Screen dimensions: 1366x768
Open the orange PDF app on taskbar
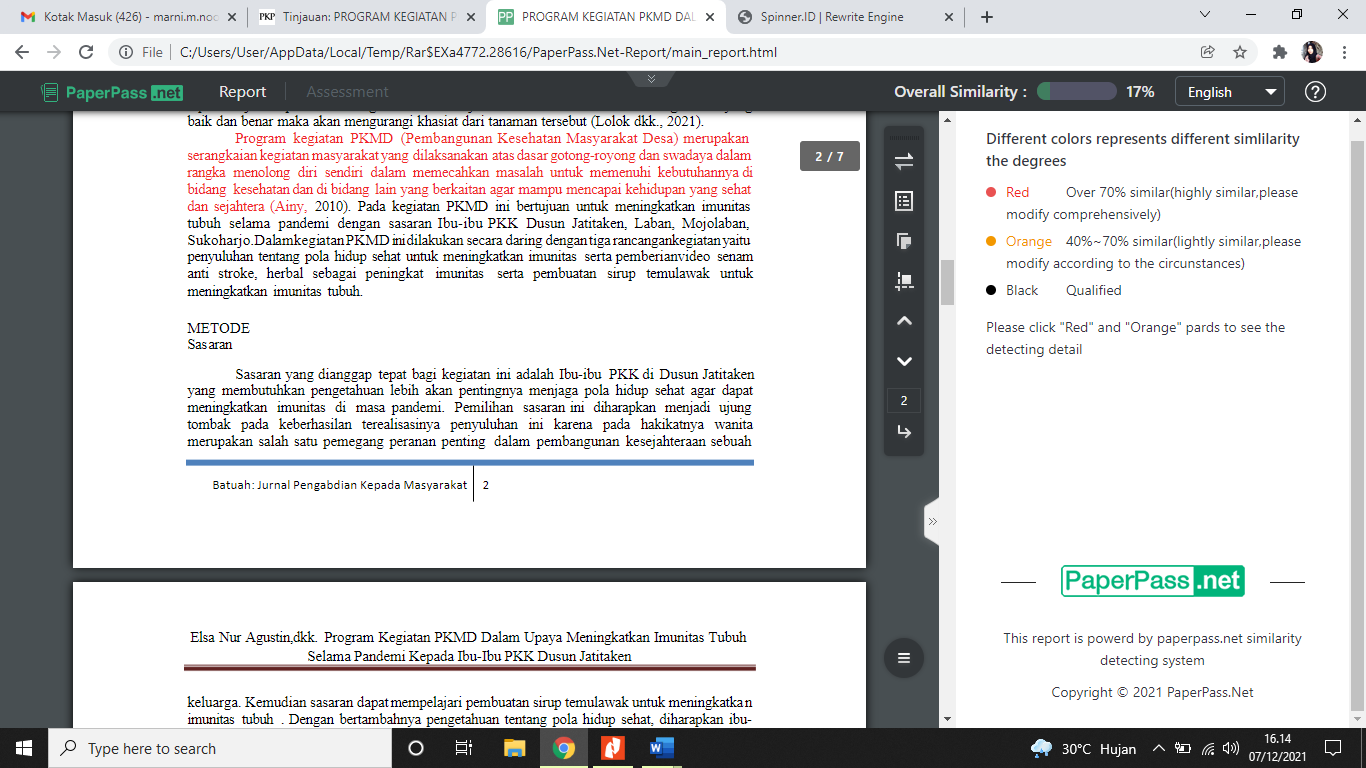pos(612,748)
